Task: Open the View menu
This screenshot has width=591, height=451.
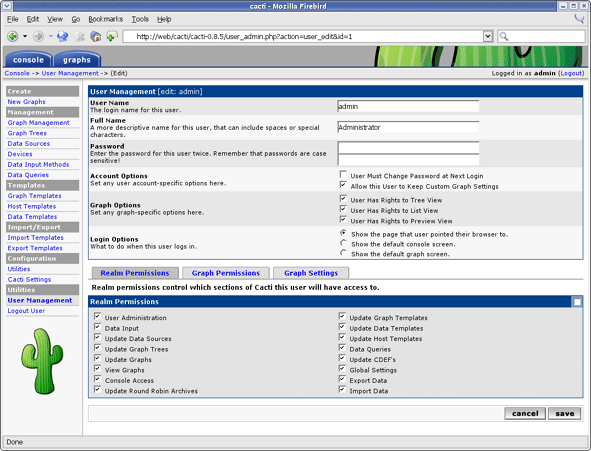Action: point(55,19)
